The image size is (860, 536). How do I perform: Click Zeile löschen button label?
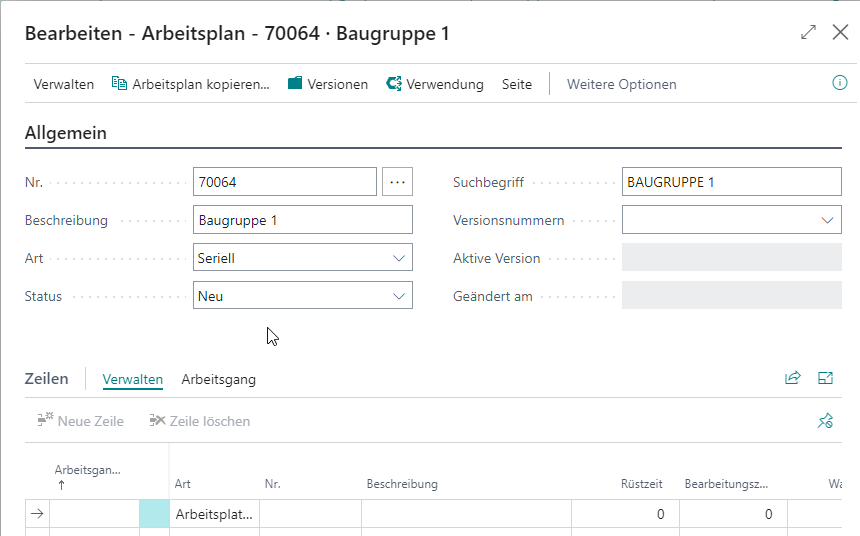pos(210,421)
